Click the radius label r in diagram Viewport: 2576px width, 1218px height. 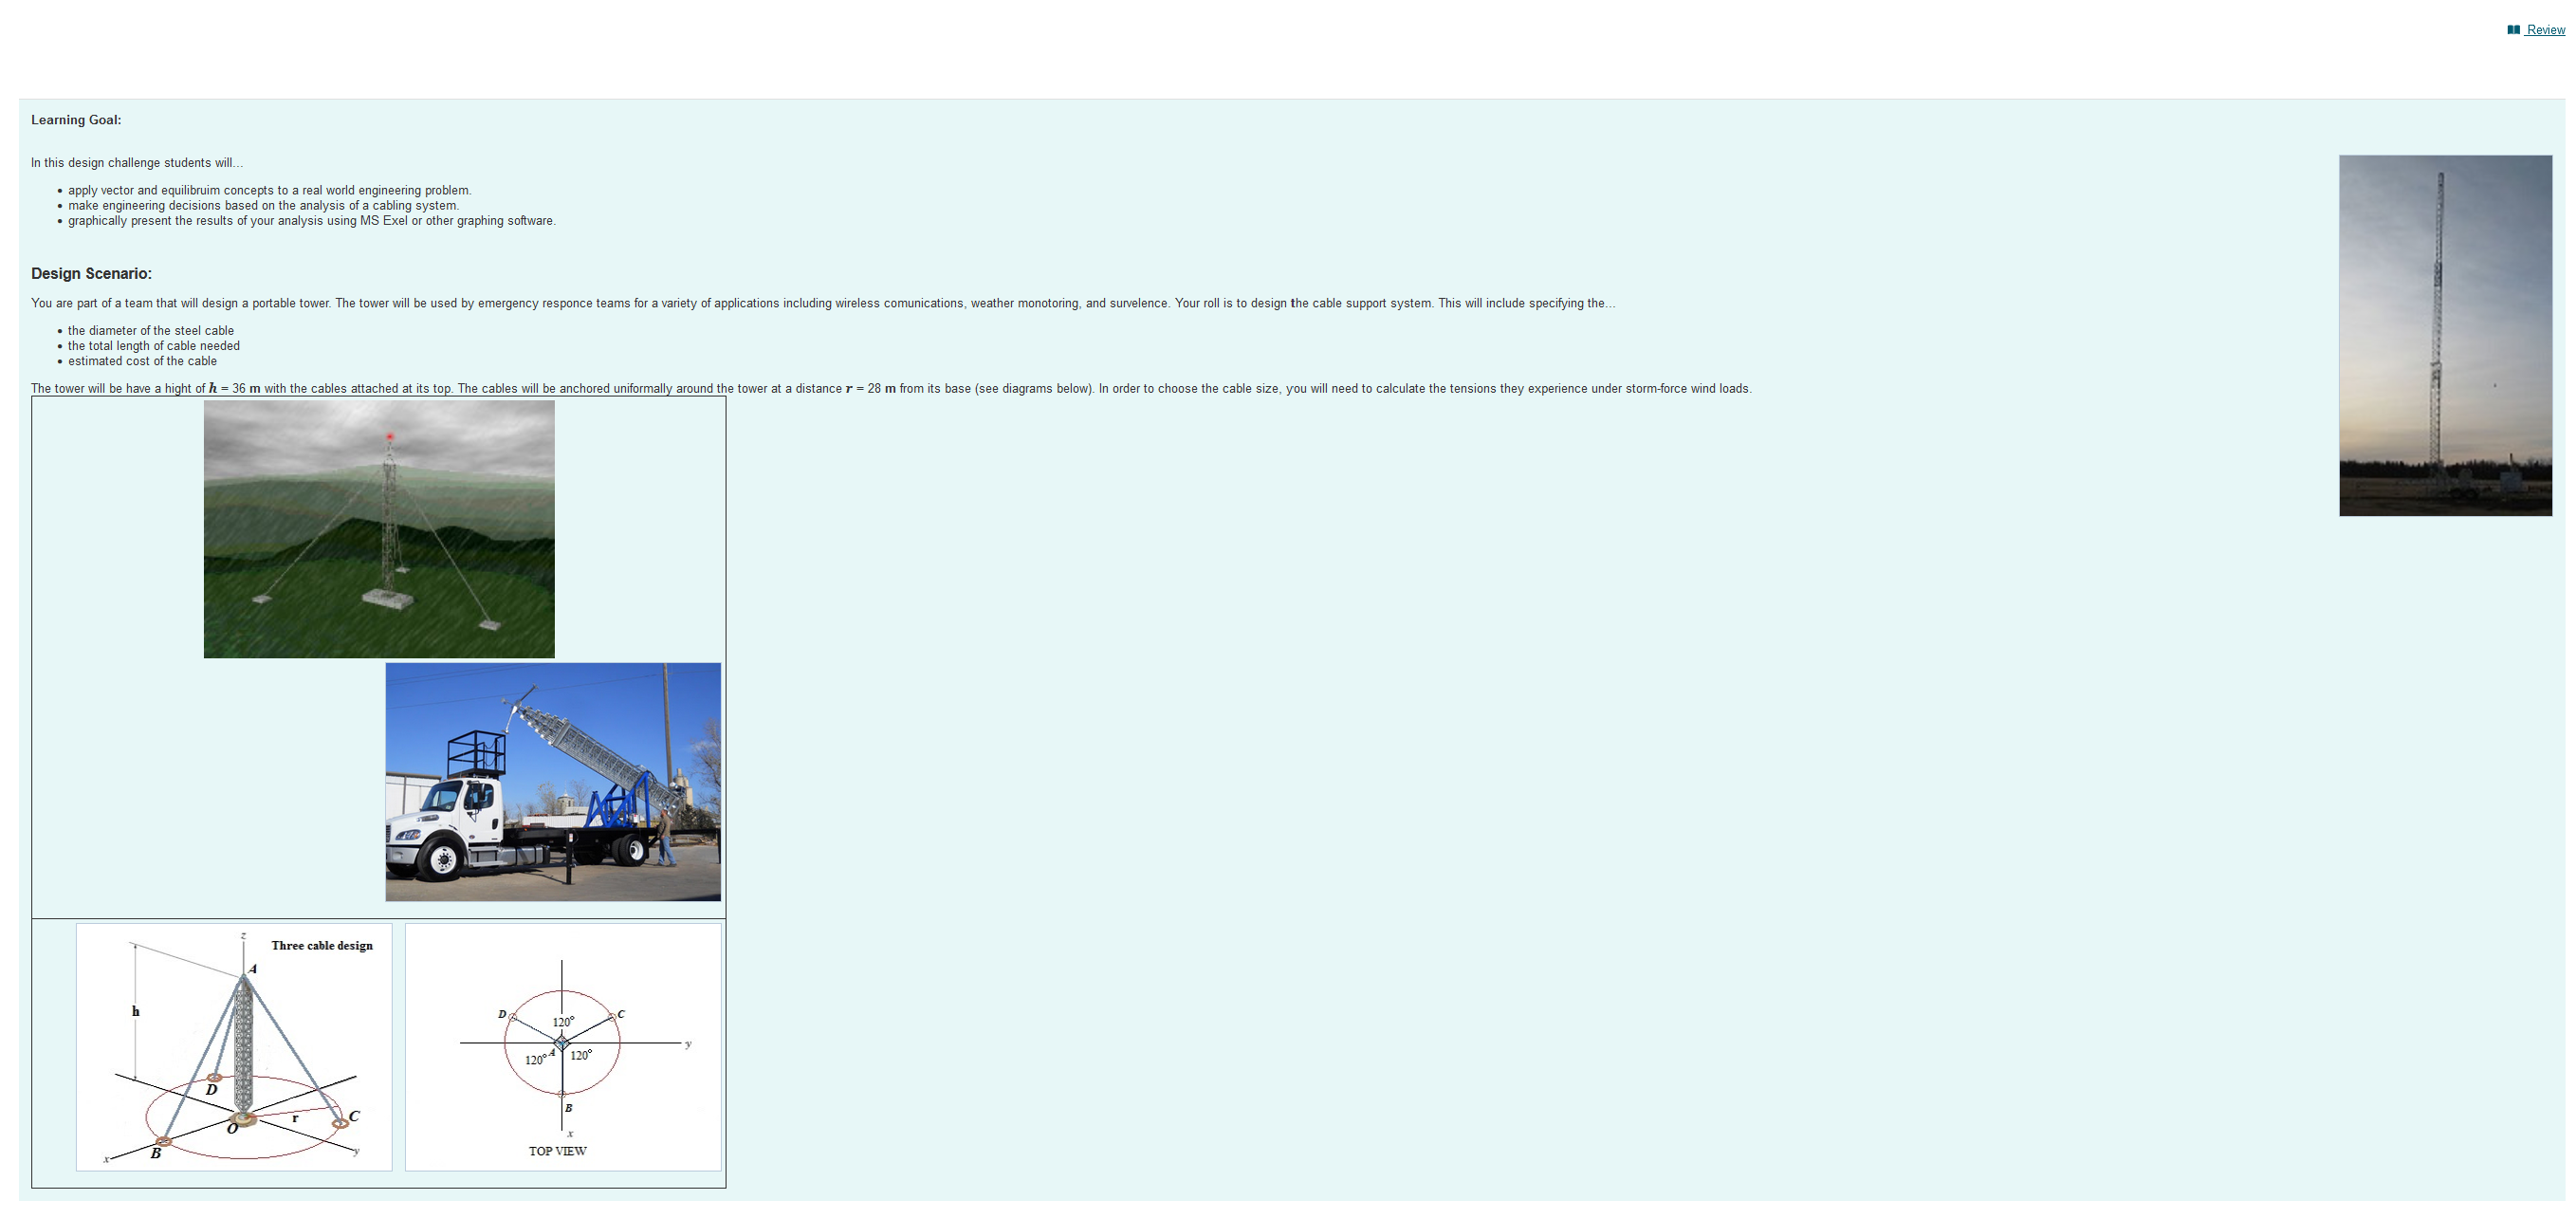(295, 1118)
